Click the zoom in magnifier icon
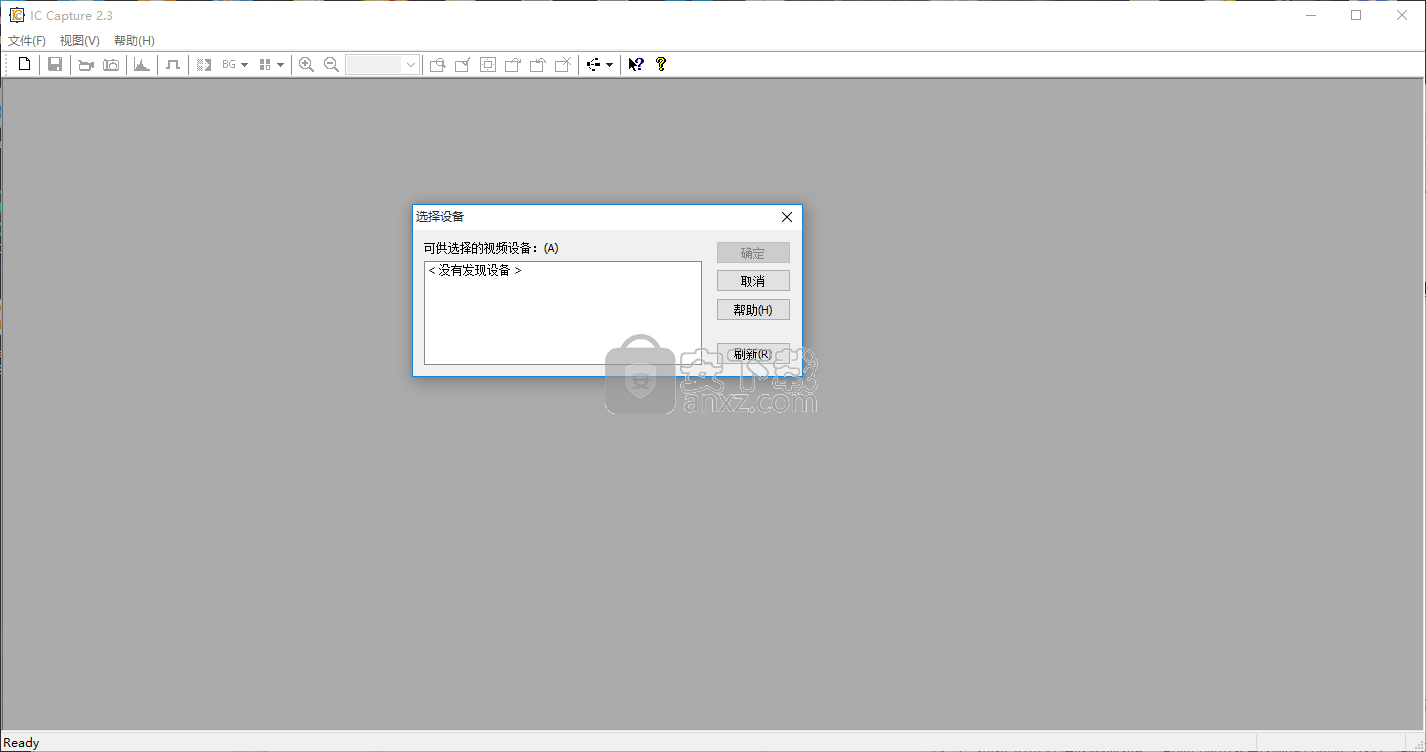 pos(306,64)
